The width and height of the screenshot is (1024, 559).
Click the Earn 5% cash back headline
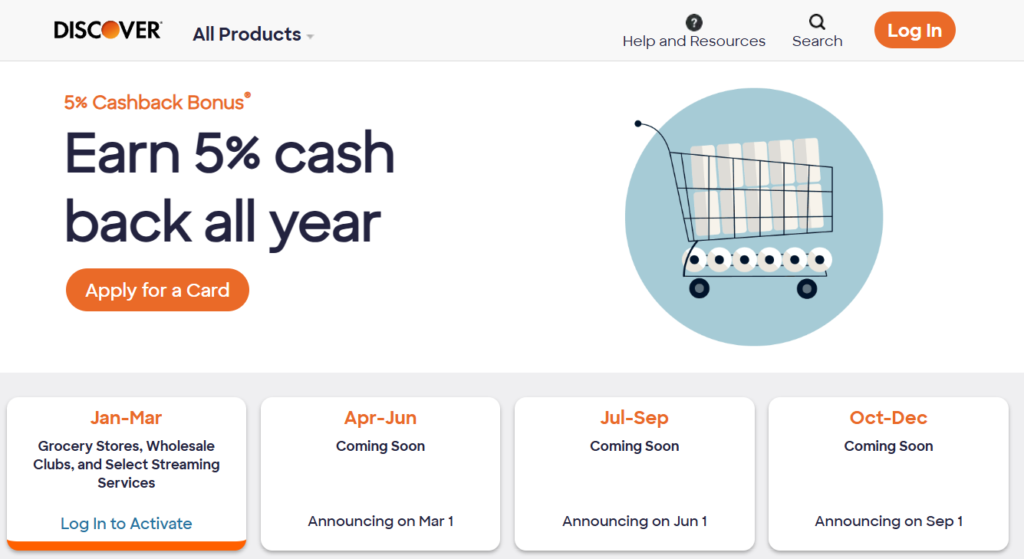pyautogui.click(x=230, y=188)
